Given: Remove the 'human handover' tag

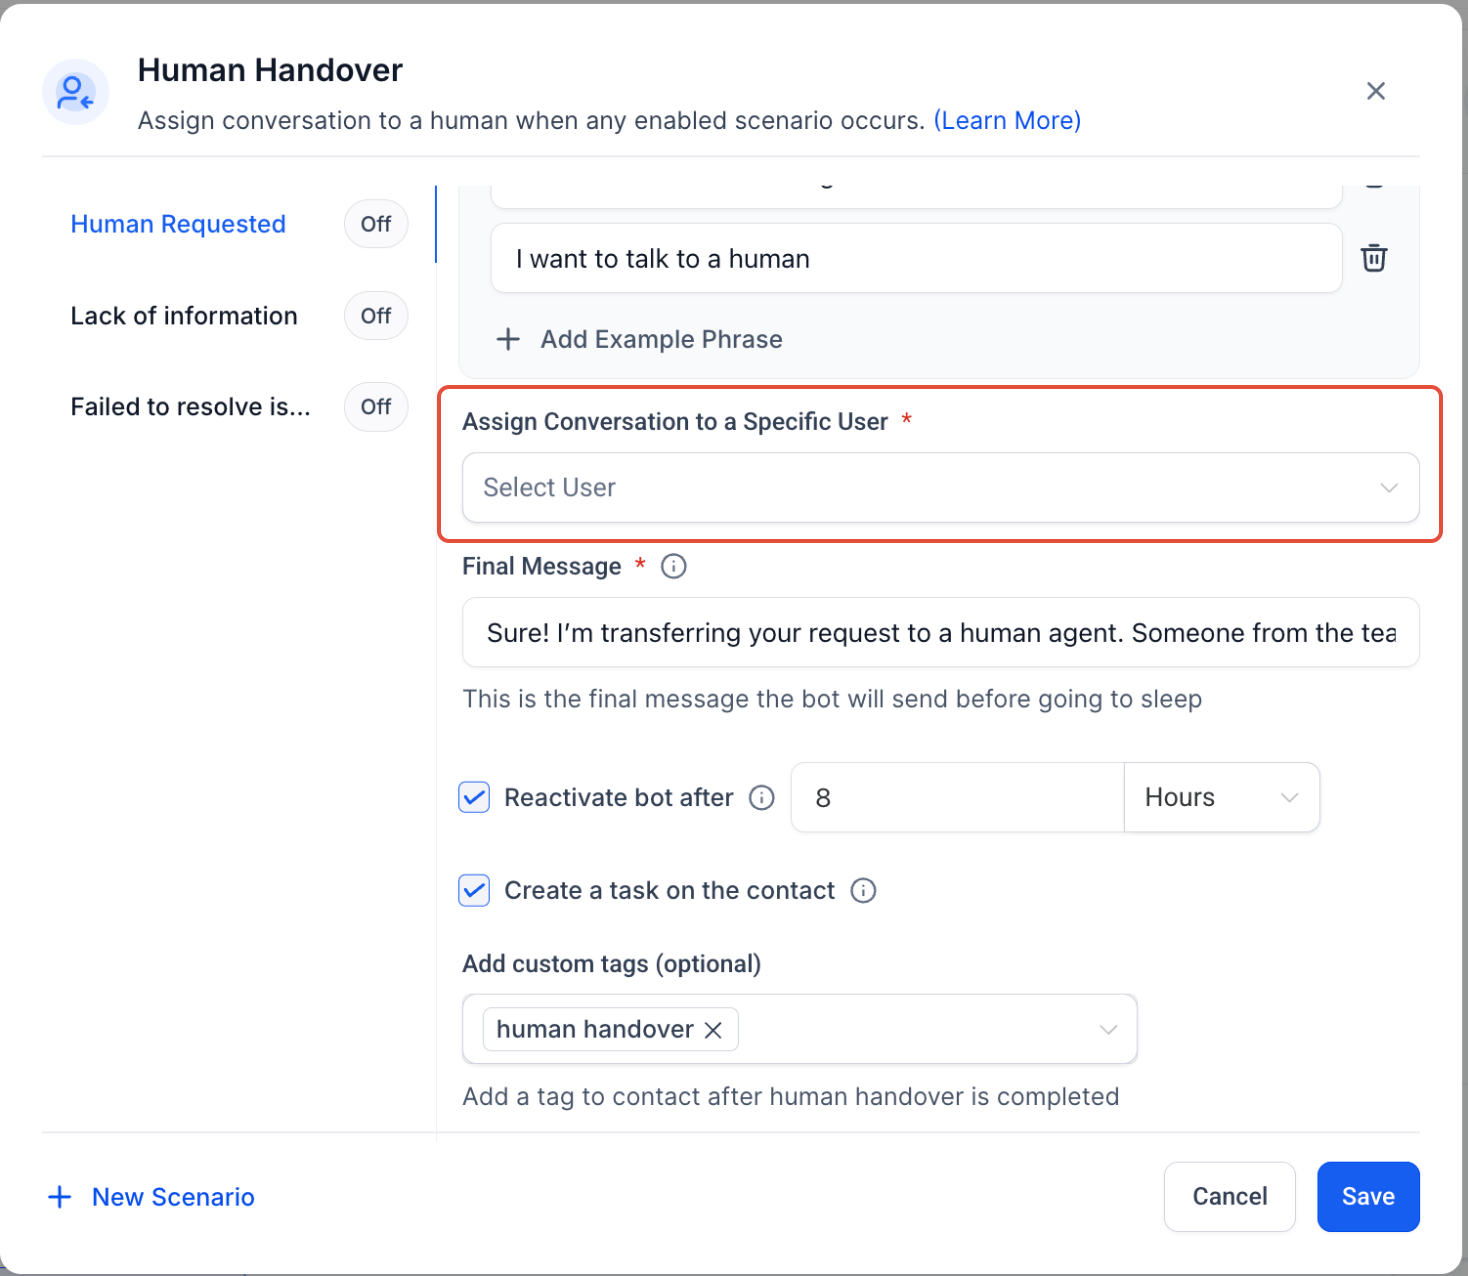Looking at the screenshot, I should click(x=713, y=1030).
